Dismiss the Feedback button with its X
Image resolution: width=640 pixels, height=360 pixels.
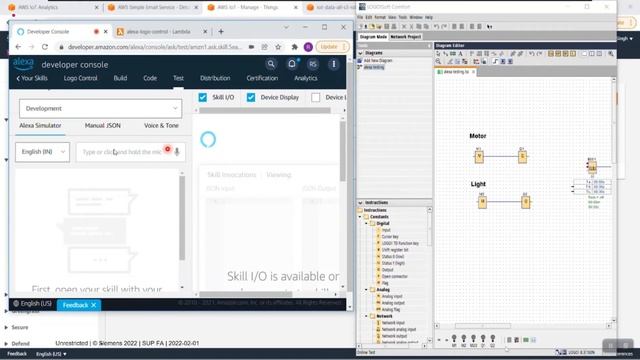[x=93, y=305]
